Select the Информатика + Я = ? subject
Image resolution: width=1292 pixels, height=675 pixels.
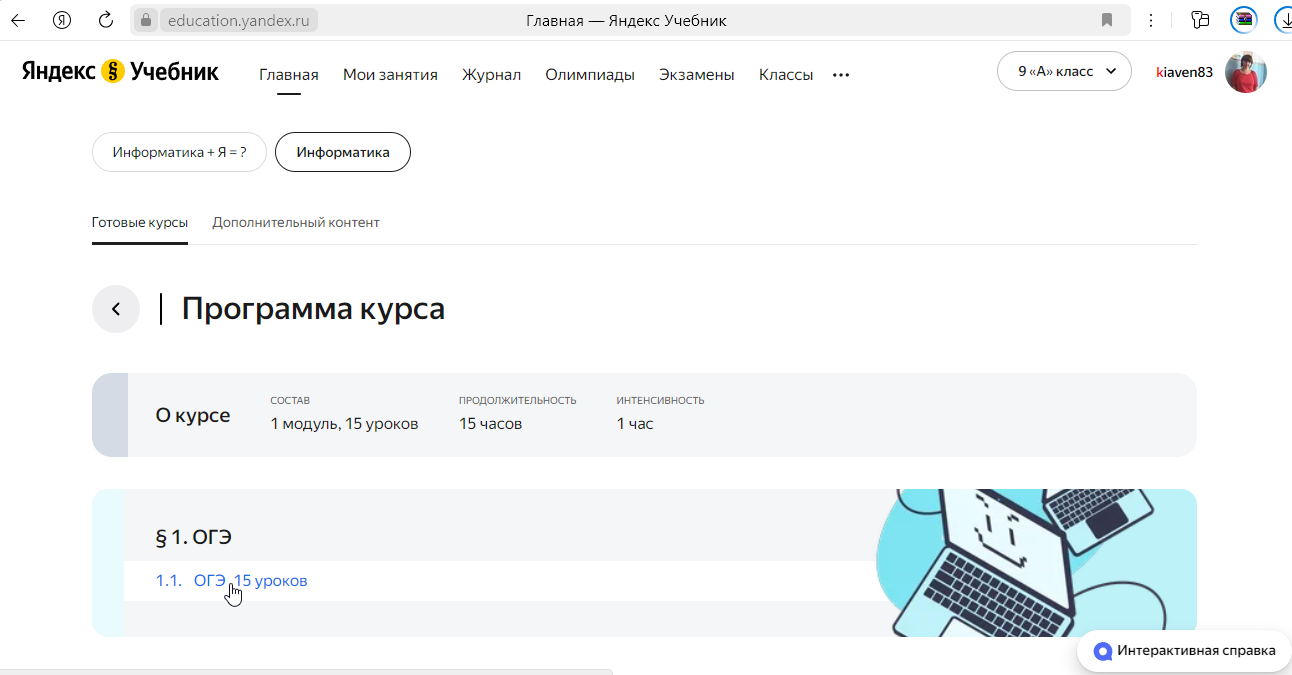[x=179, y=152]
